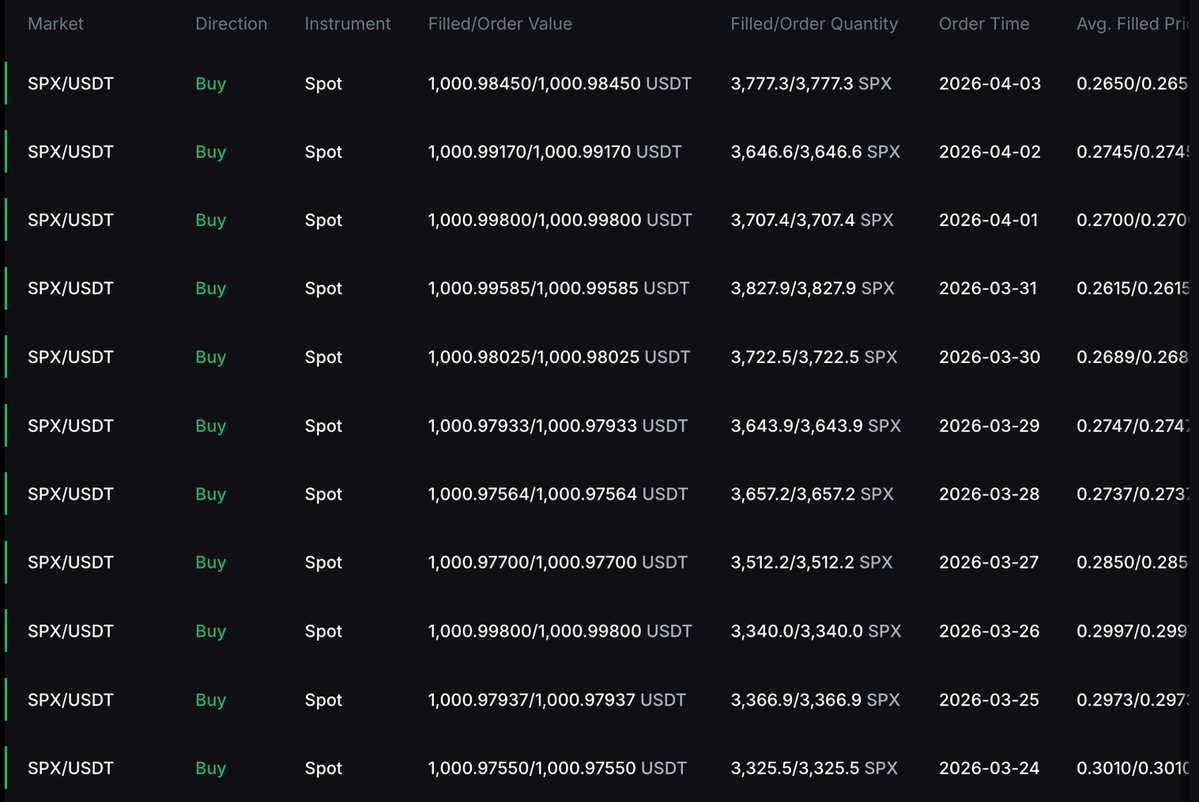The height and width of the screenshot is (802, 1199).
Task: Click Spot instrument in the 2026-03-29 row
Action: 323,426
